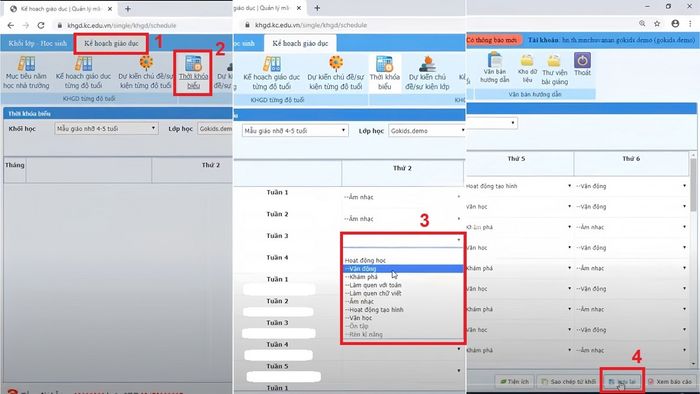Click Xem báo cáo button
Viewport: 700px width, 394px height.
(x=670, y=382)
